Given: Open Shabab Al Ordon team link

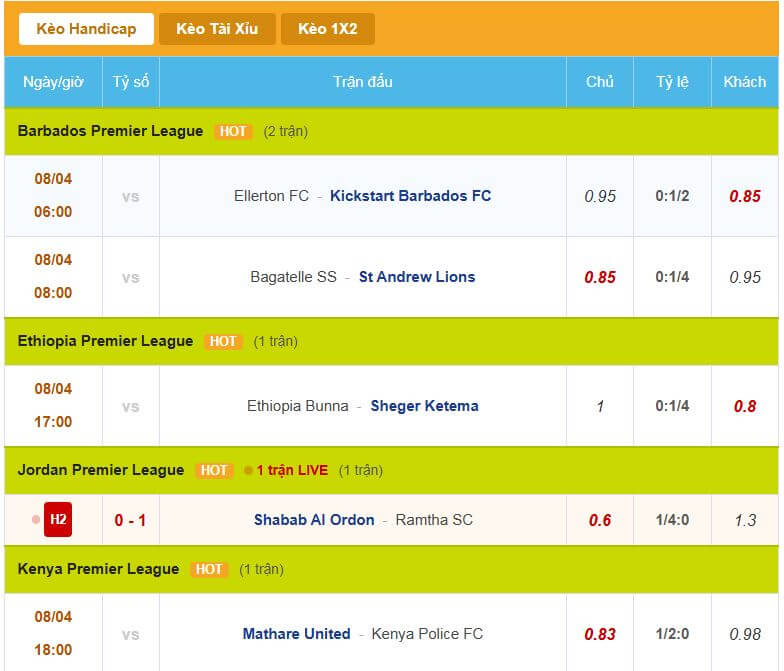Looking at the screenshot, I should point(314,520).
